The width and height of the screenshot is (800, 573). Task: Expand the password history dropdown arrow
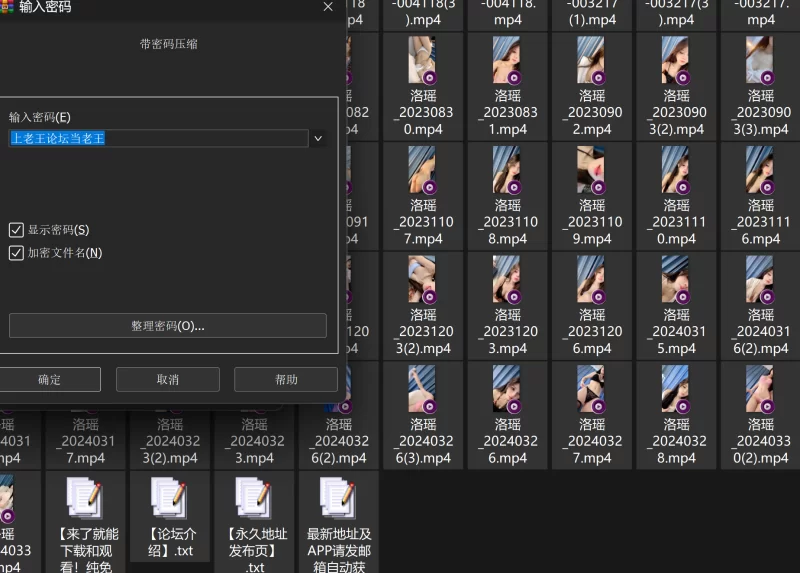pos(318,139)
